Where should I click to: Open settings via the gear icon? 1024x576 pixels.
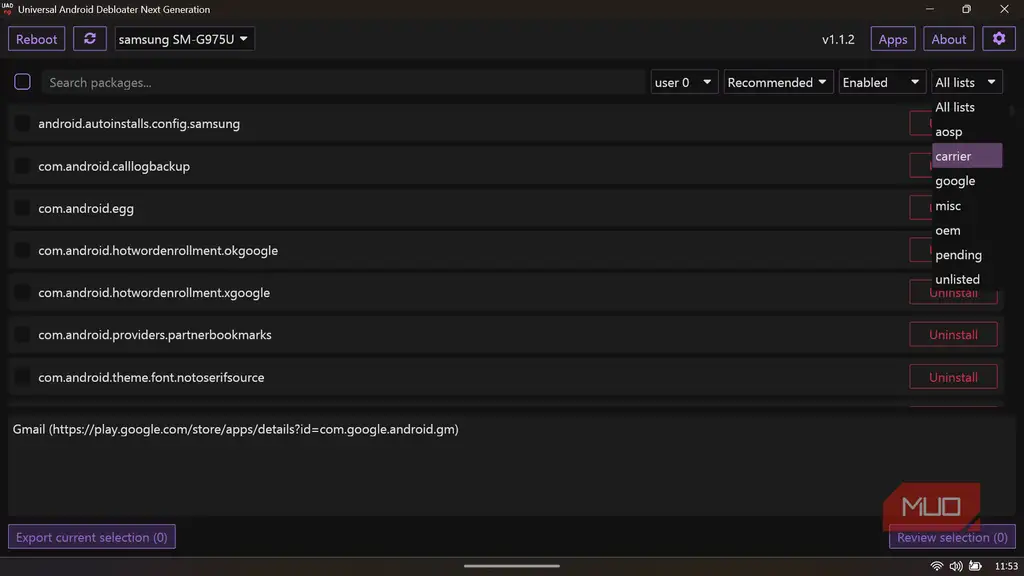999,39
